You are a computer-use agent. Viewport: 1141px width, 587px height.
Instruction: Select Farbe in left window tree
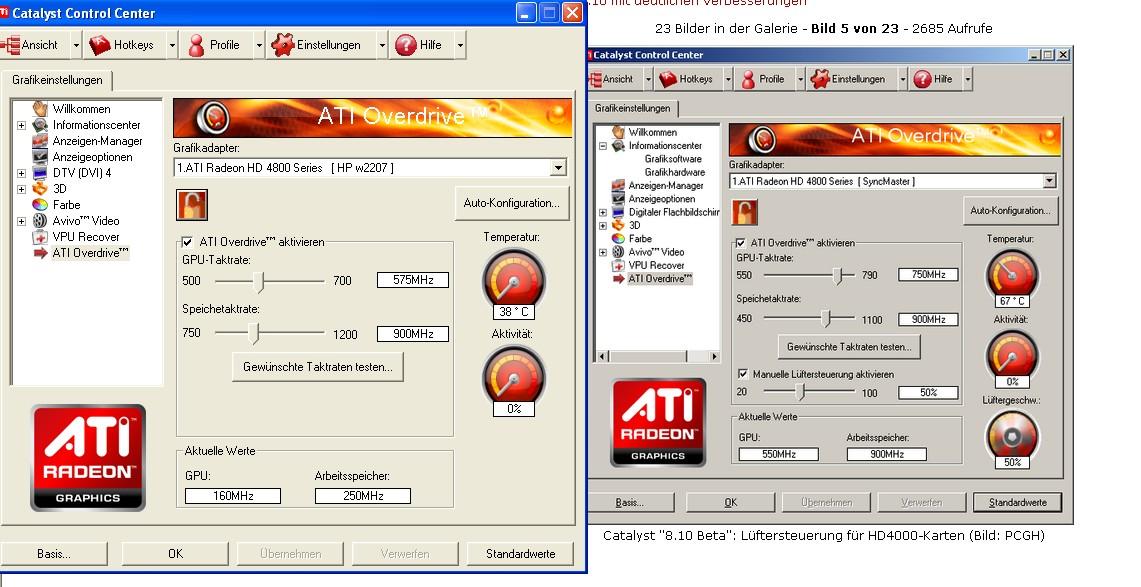[66, 205]
